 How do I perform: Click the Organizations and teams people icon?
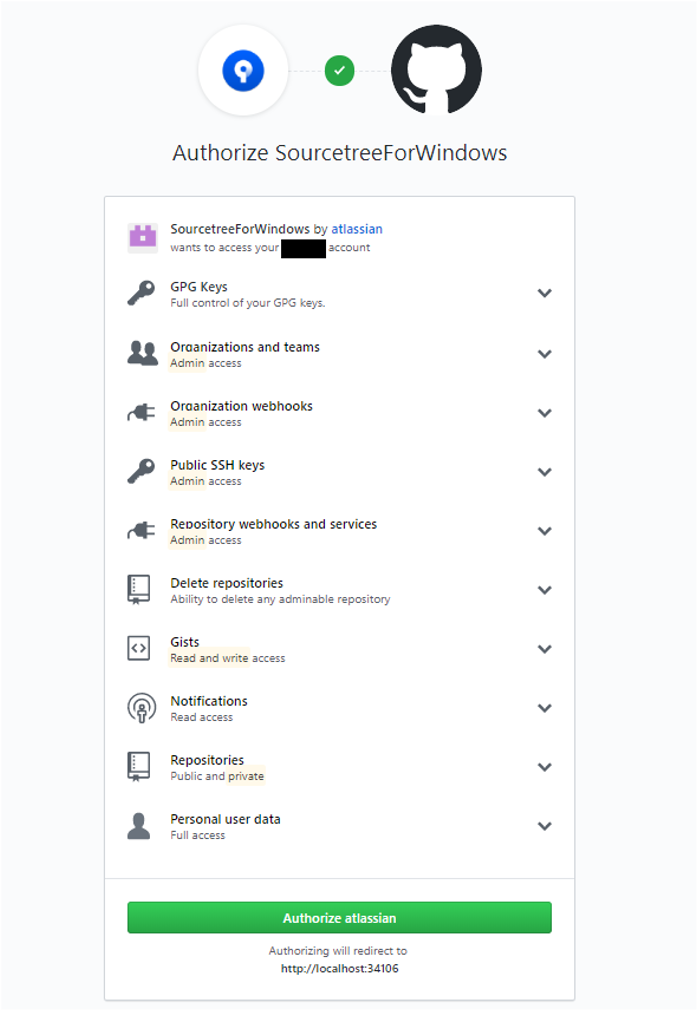142,353
